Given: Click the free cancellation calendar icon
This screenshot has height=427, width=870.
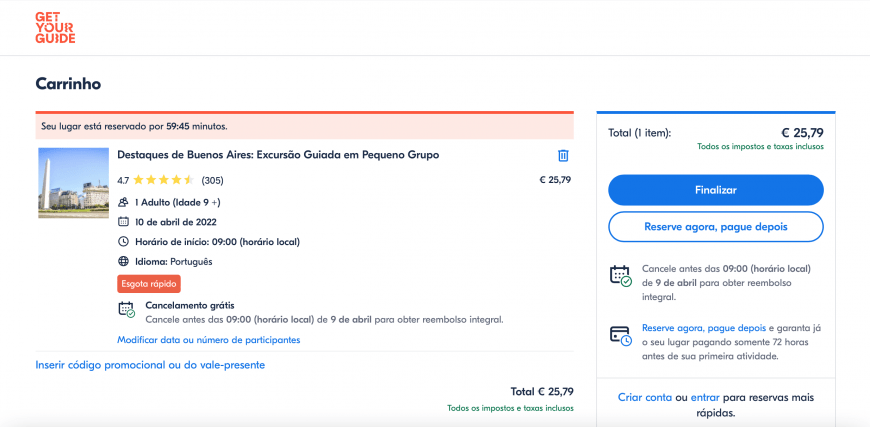Looking at the screenshot, I should pyautogui.click(x=126, y=310).
